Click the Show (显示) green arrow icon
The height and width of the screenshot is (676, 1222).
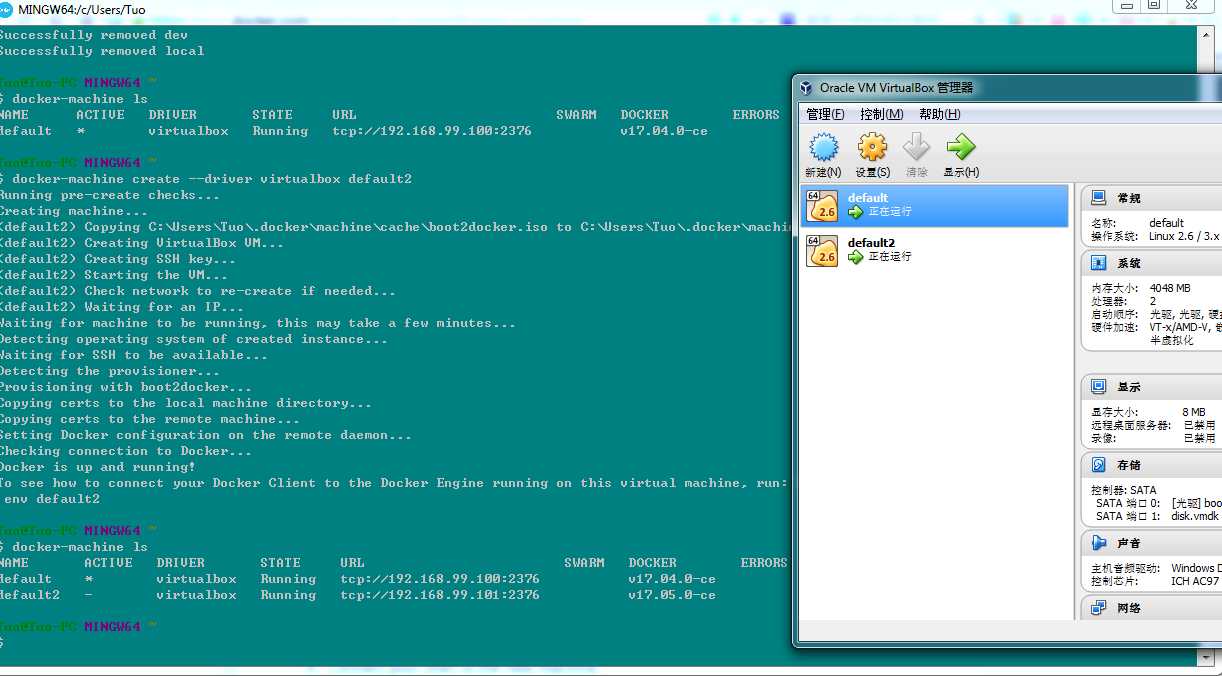click(961, 148)
